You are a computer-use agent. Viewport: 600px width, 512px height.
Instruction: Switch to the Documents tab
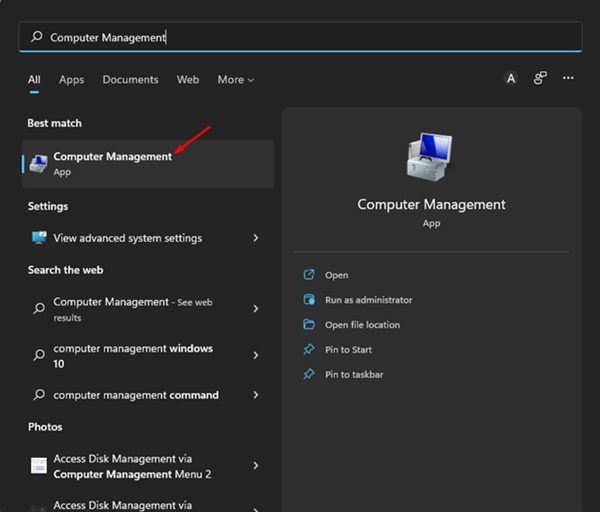(x=130, y=80)
